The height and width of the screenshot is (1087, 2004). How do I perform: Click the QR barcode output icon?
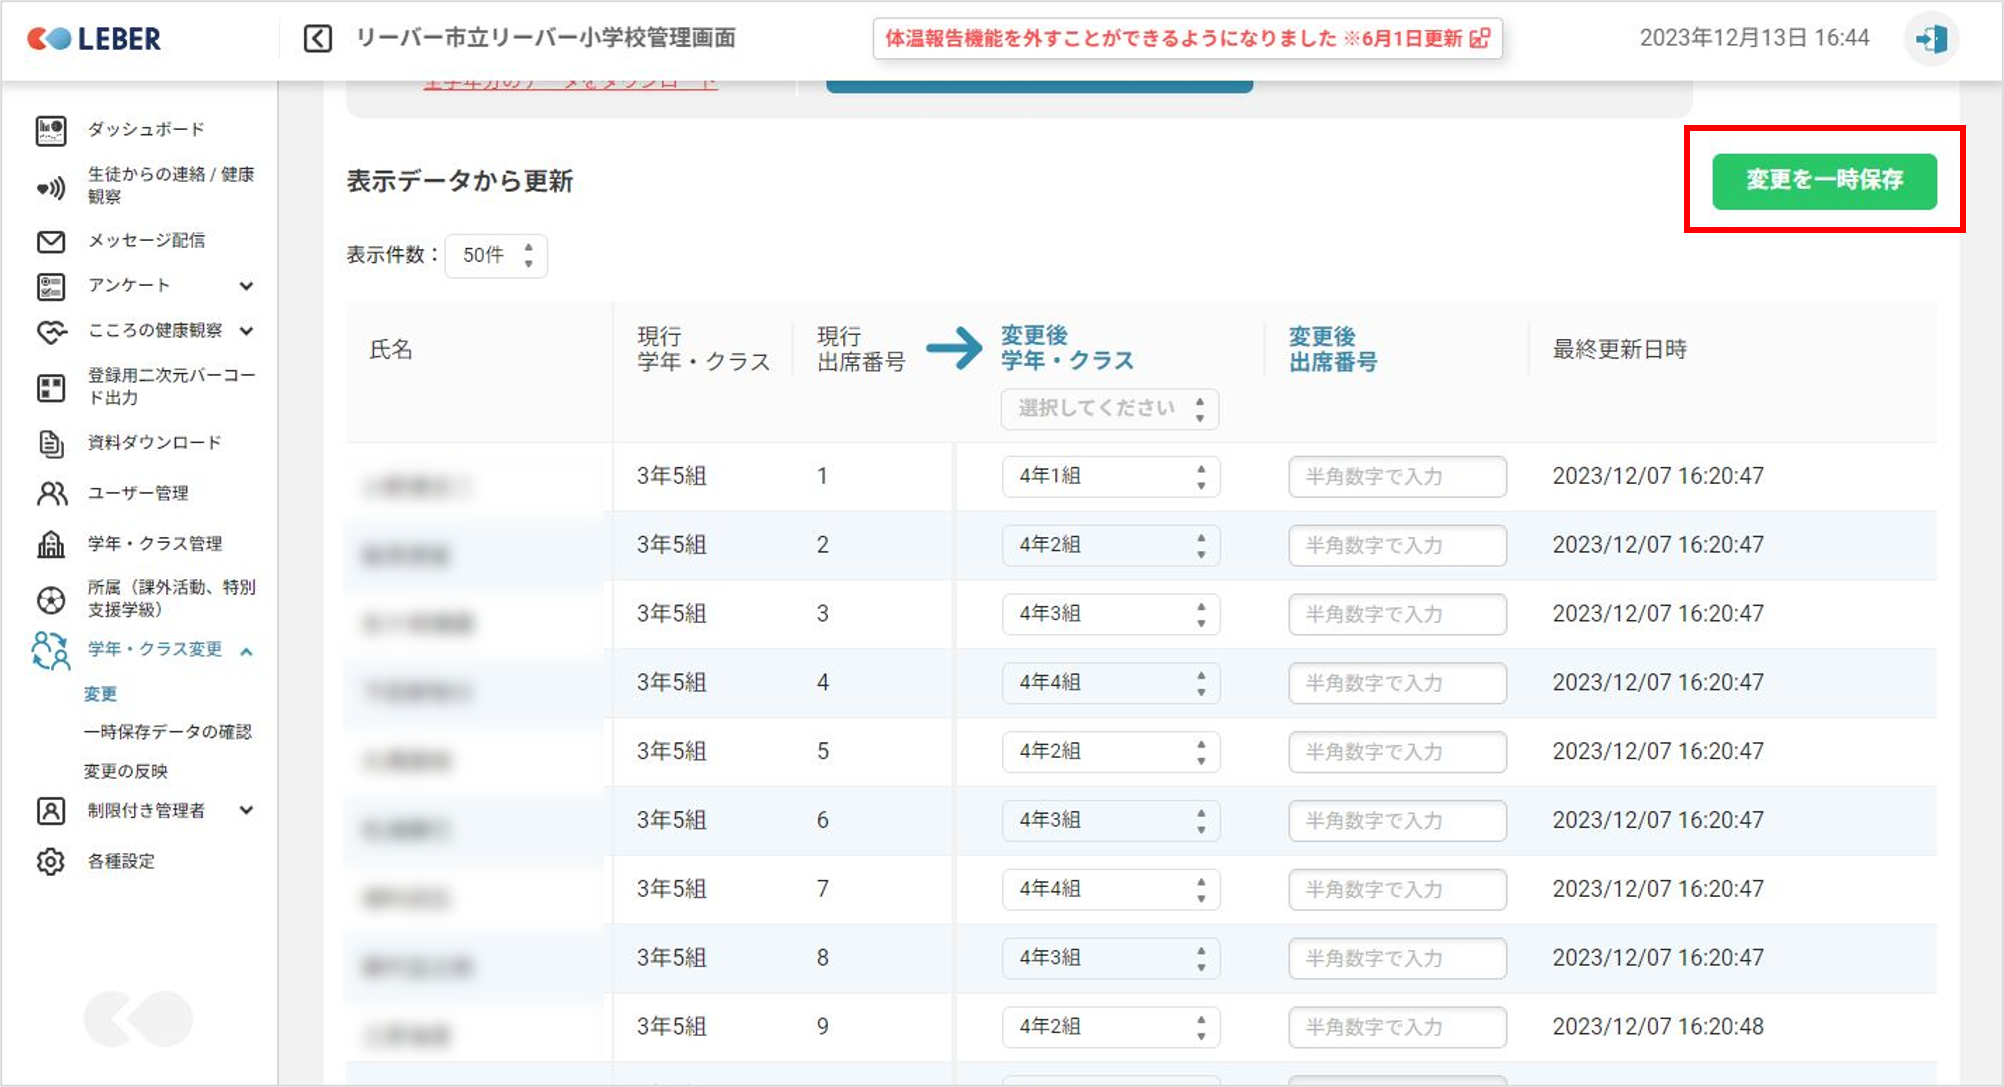pos(51,387)
